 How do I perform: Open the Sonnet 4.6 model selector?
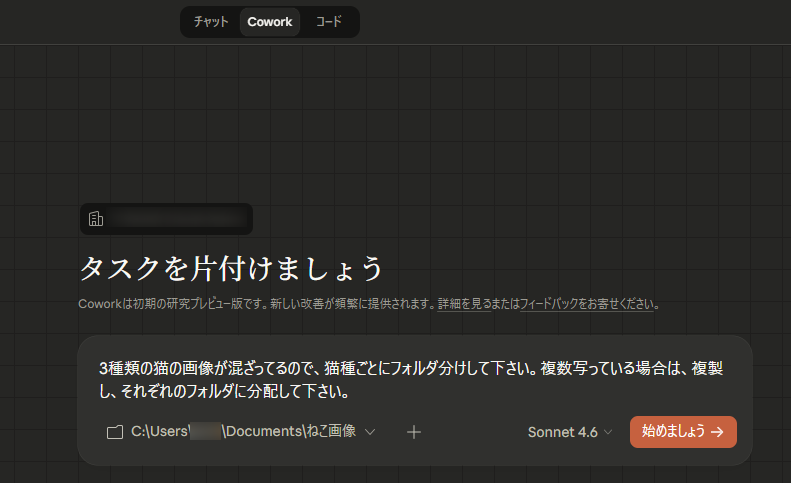tap(570, 432)
